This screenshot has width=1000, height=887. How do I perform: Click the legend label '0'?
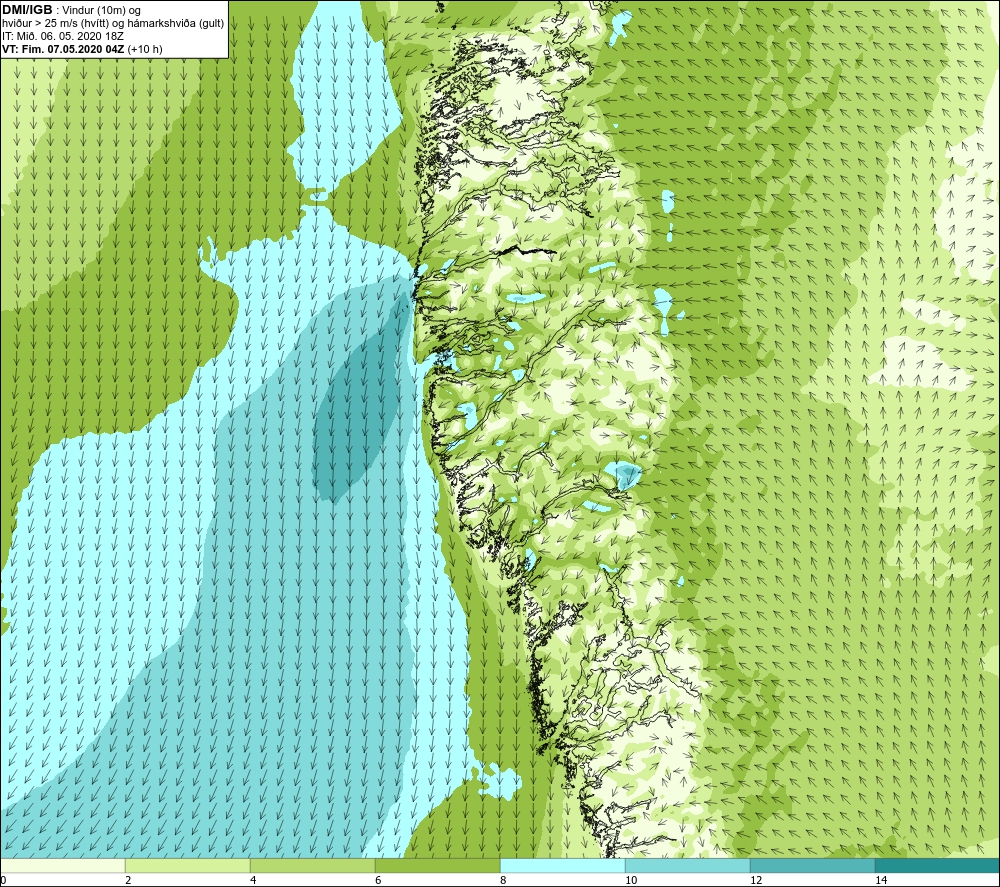(x=3, y=880)
